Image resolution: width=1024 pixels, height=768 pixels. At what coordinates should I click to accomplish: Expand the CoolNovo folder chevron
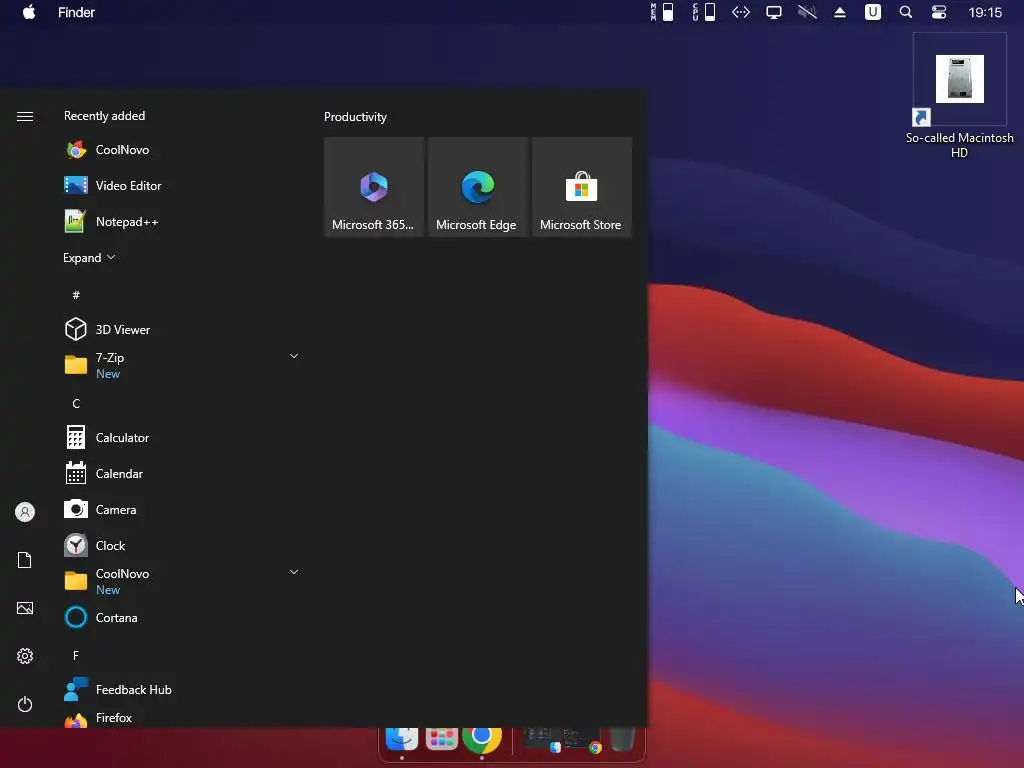294,573
